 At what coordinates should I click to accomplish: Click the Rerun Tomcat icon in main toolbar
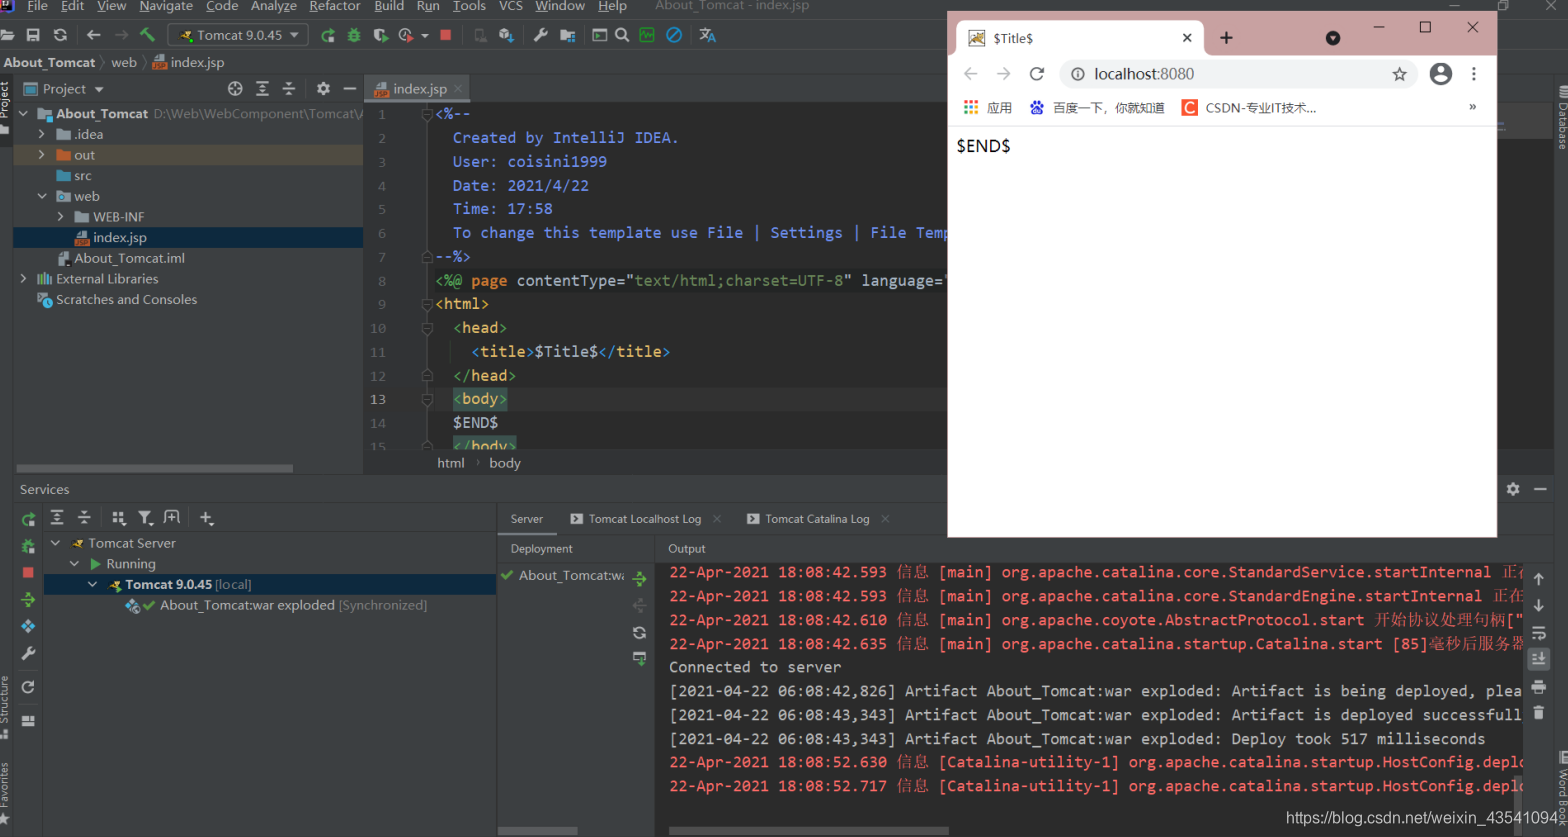pyautogui.click(x=327, y=35)
